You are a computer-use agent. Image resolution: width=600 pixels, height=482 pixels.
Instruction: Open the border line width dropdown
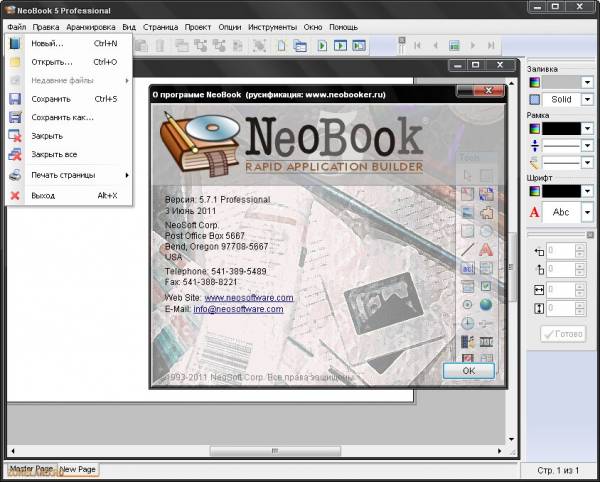587,146
